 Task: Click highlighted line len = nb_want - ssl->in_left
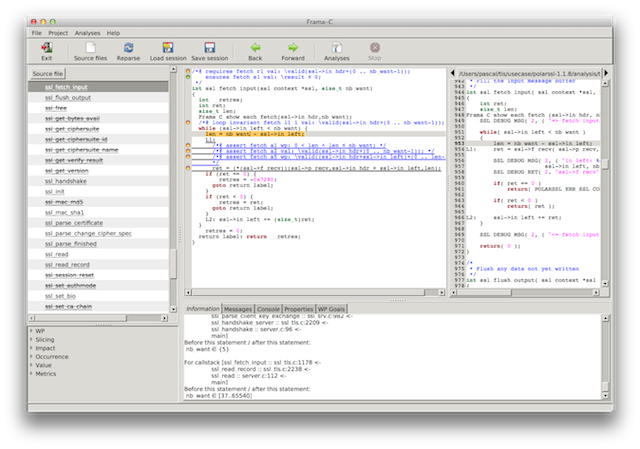pos(254,134)
